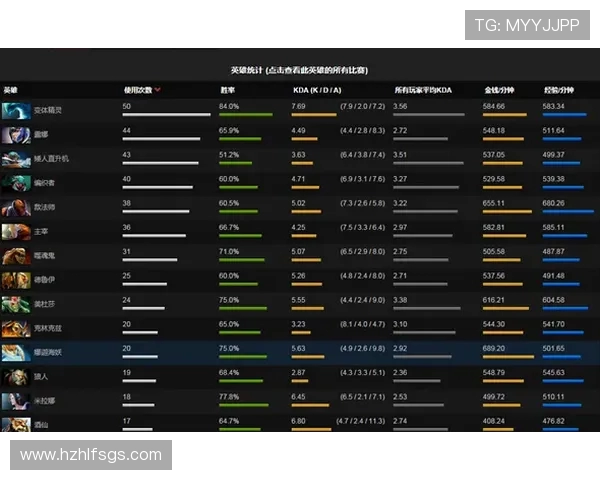The image size is (600, 480).
Task: View all matches for 变体精灵
Action: (47, 110)
